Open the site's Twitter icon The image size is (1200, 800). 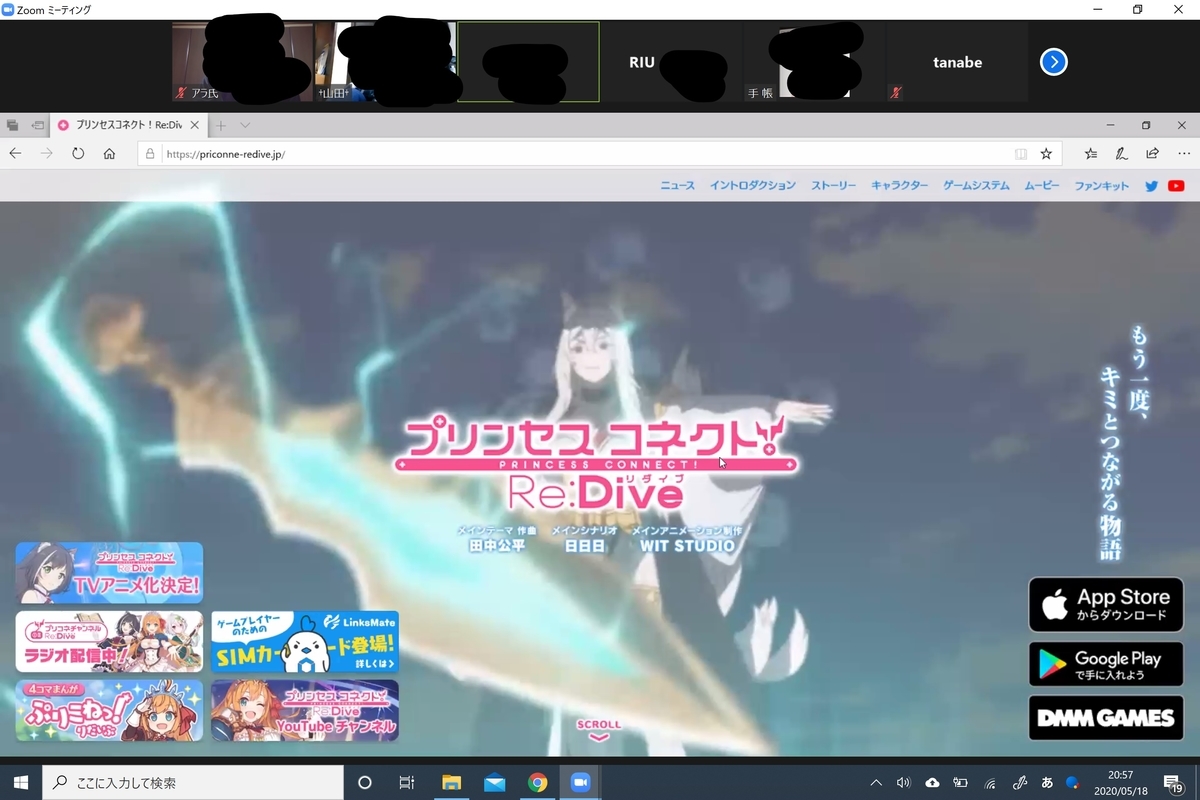point(1152,186)
